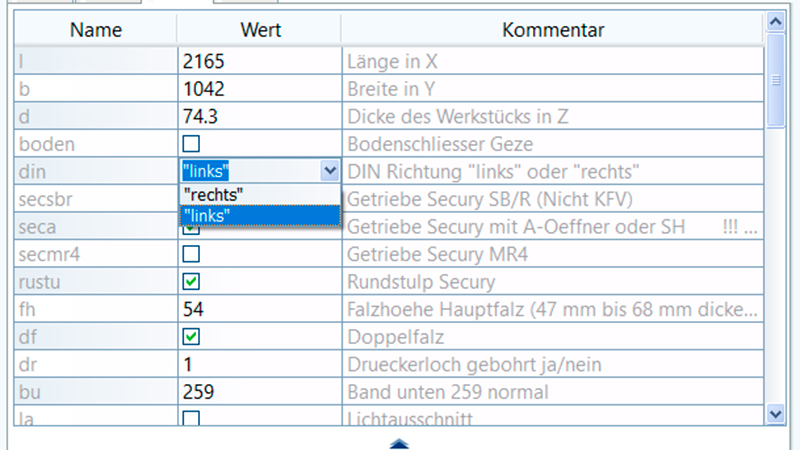This screenshot has width=800, height=450.
Task: Uncheck the rustu Rundstulp Secury checkbox
Action: click(191, 282)
